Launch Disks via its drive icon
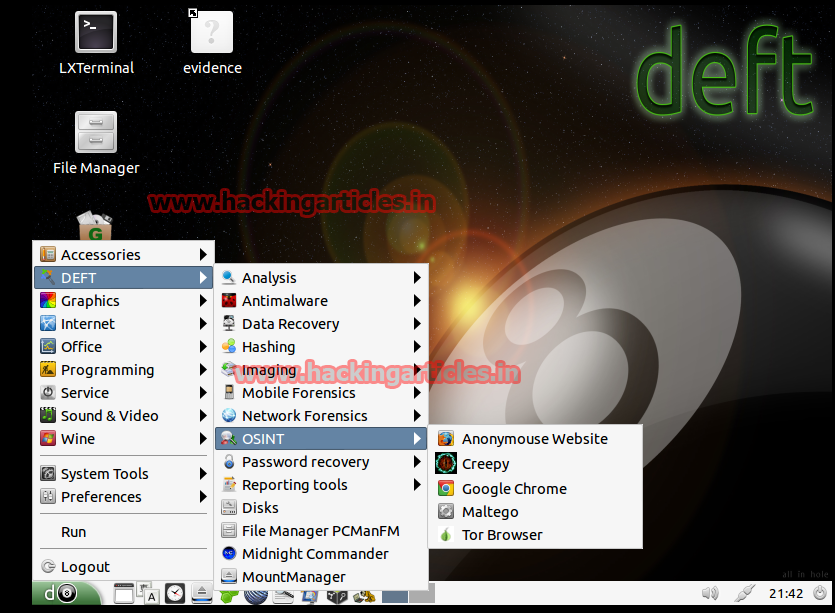Screen dimensions: 835x613 click(229, 508)
